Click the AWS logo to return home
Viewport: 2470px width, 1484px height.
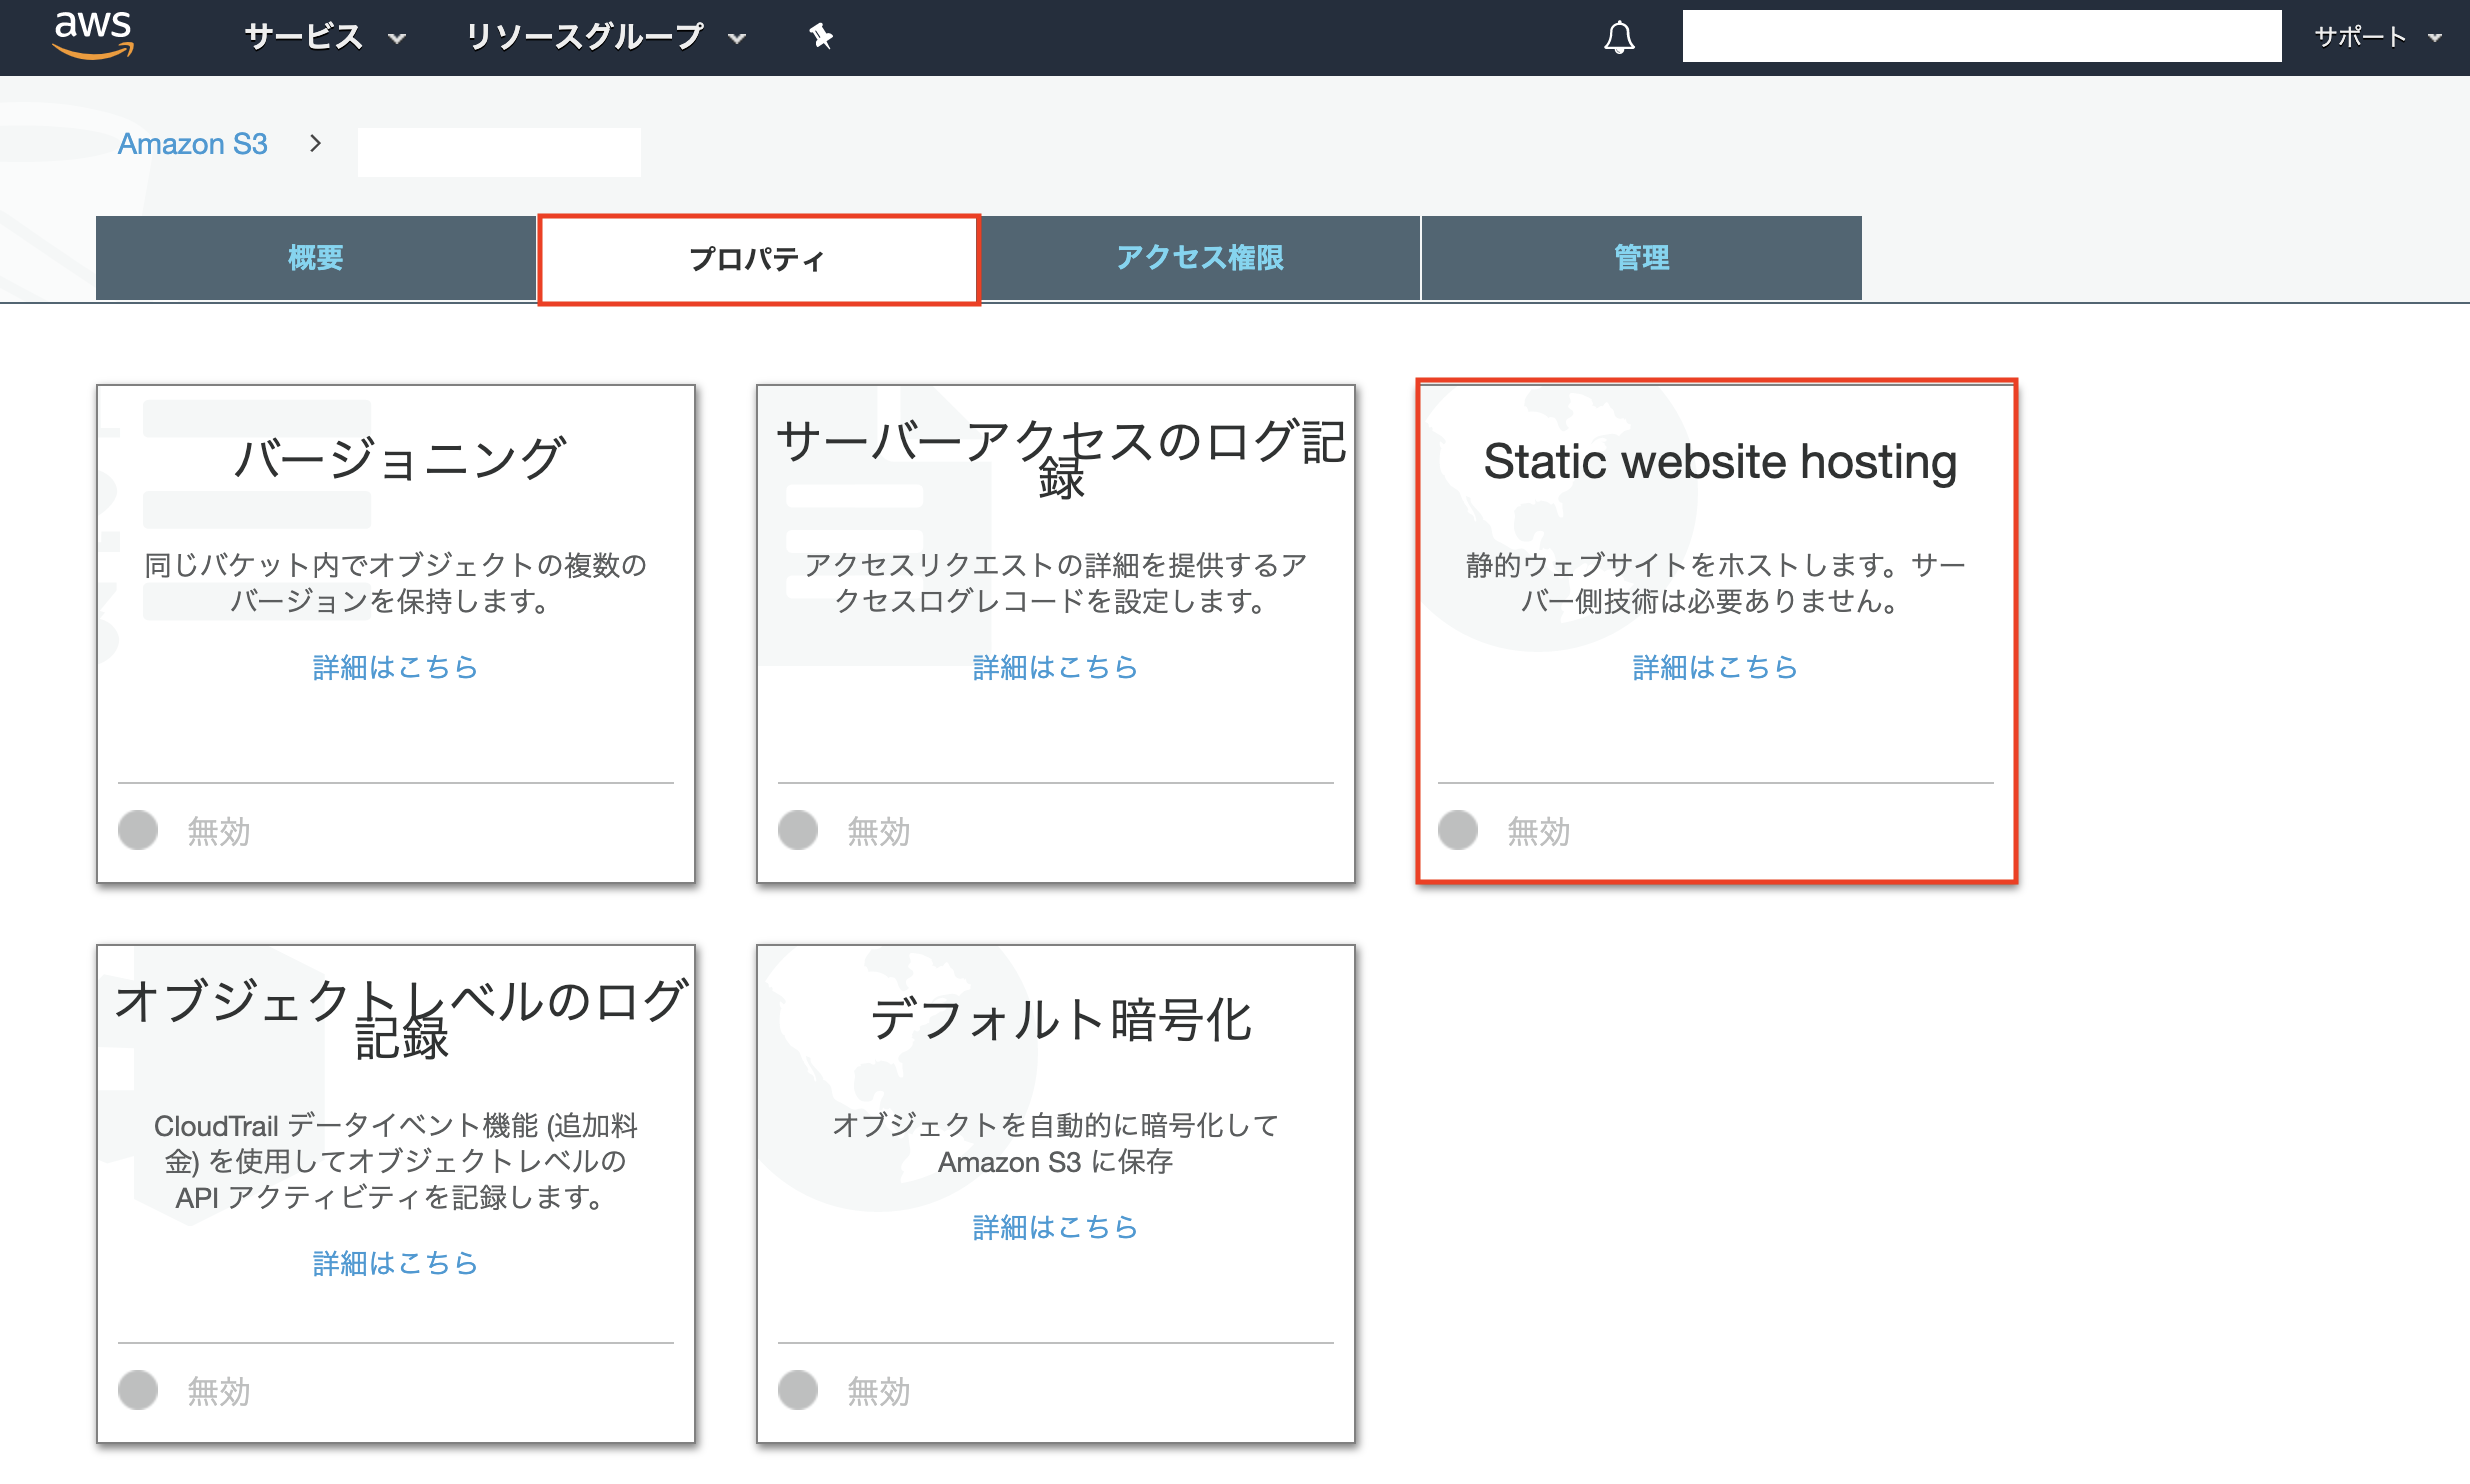93,35
